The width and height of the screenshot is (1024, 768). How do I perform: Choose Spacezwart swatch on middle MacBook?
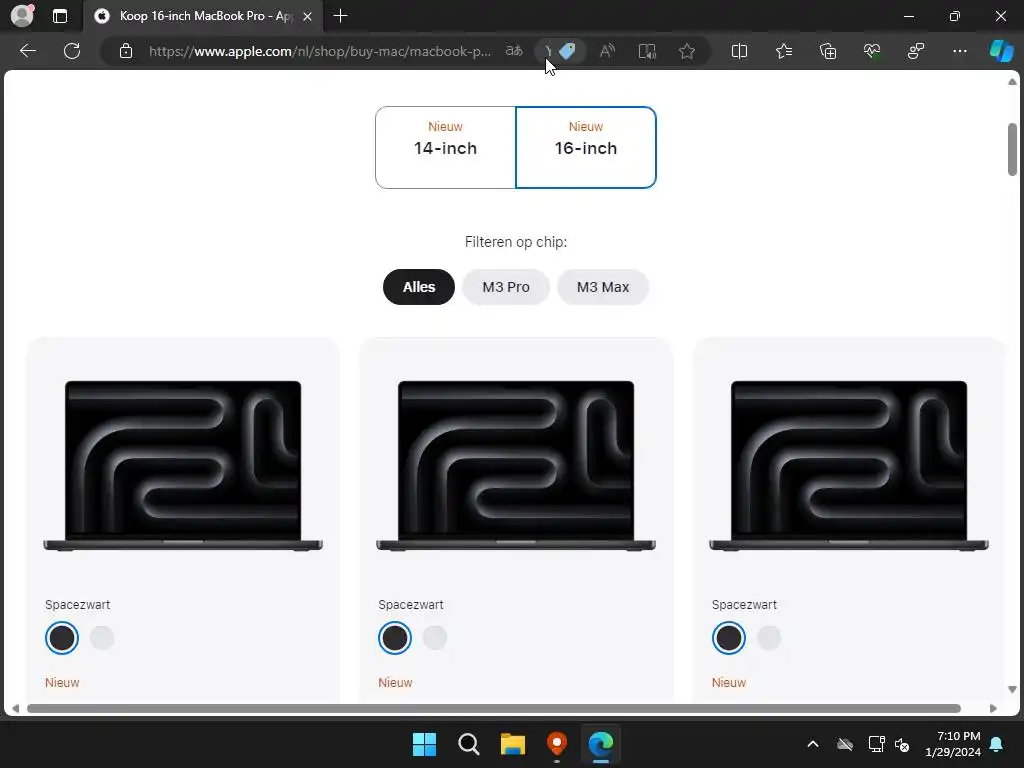(x=395, y=638)
